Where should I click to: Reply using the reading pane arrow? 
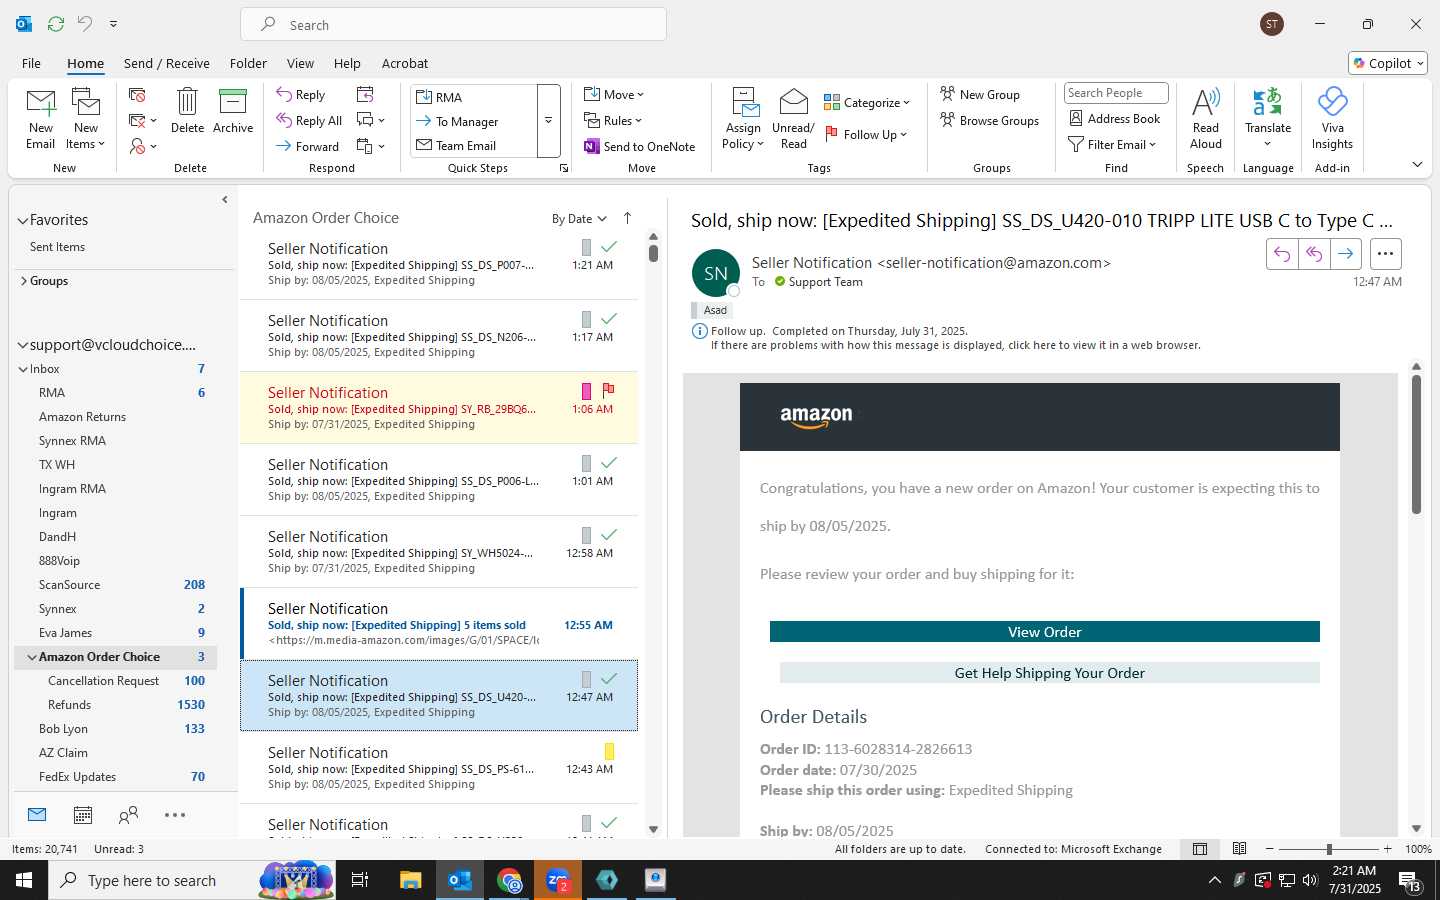pyautogui.click(x=1282, y=254)
